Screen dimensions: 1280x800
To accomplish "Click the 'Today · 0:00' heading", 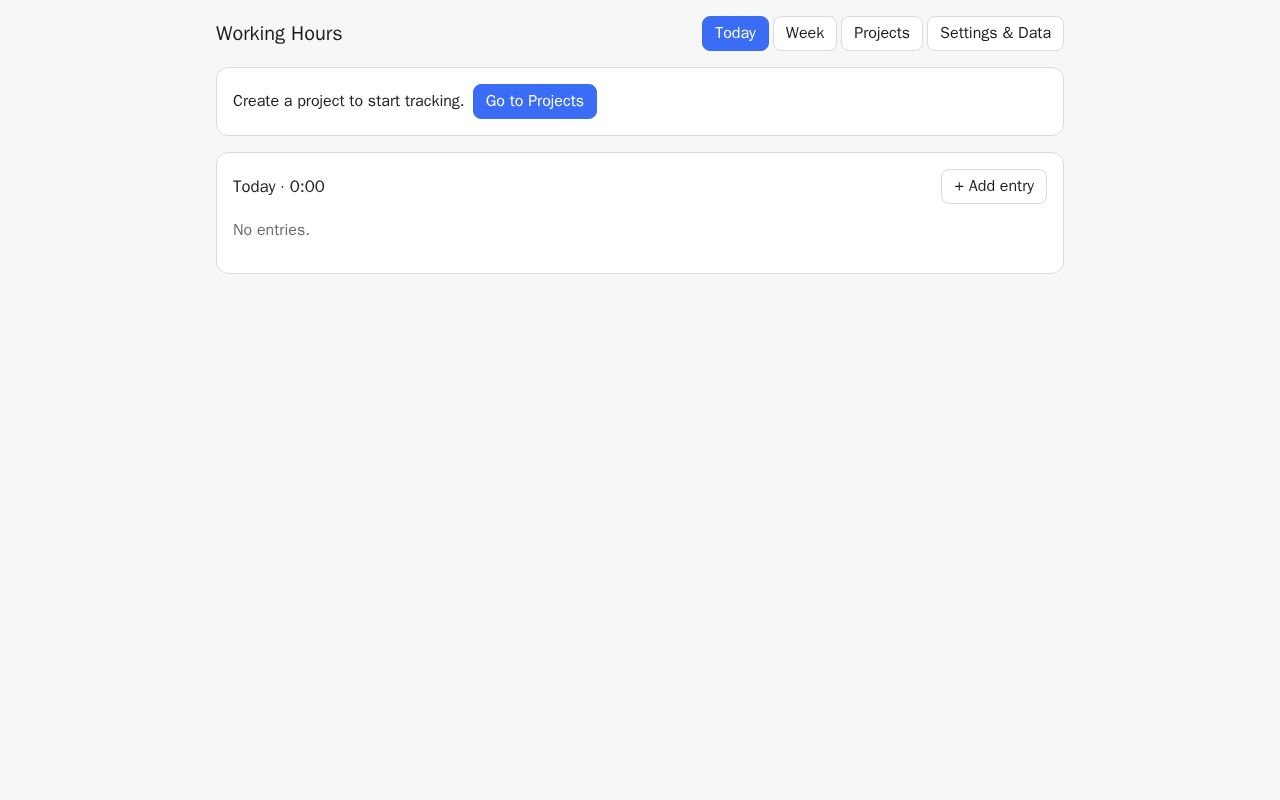I will 279,186.
